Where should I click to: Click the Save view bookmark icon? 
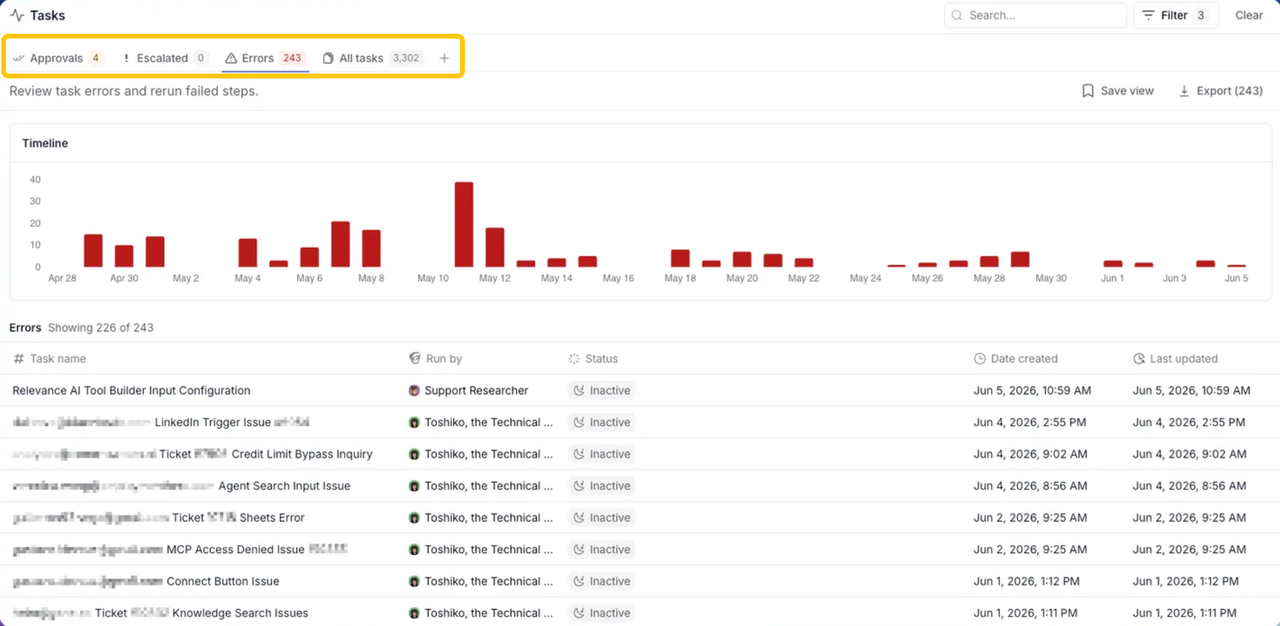1088,91
